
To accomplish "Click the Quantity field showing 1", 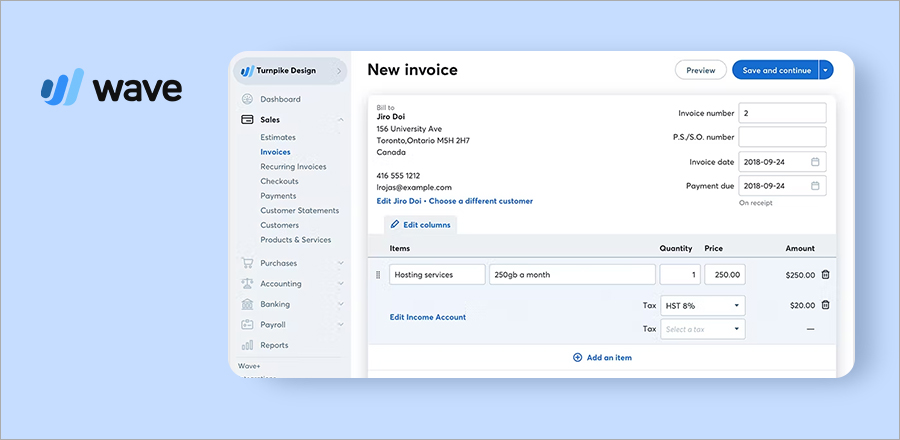I will coord(680,275).
